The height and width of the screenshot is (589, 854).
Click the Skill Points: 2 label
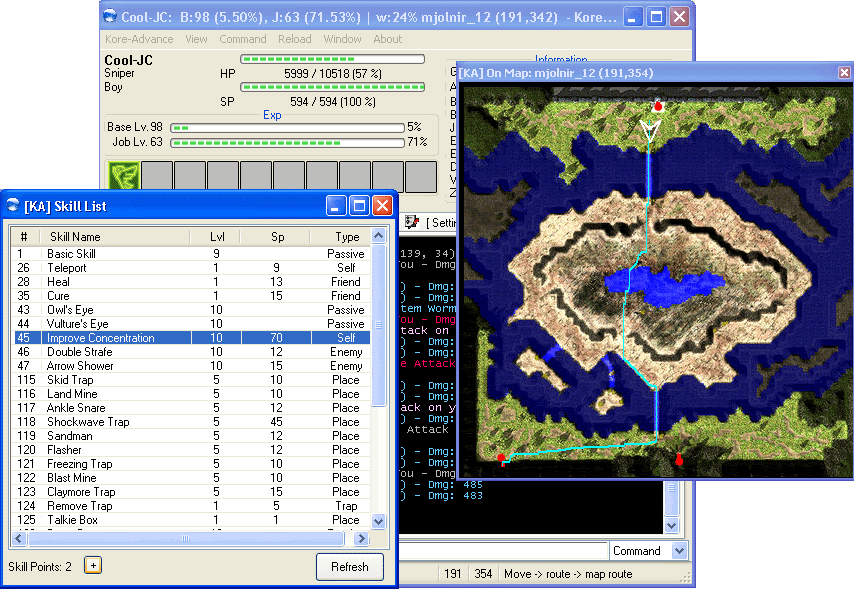tap(40, 567)
